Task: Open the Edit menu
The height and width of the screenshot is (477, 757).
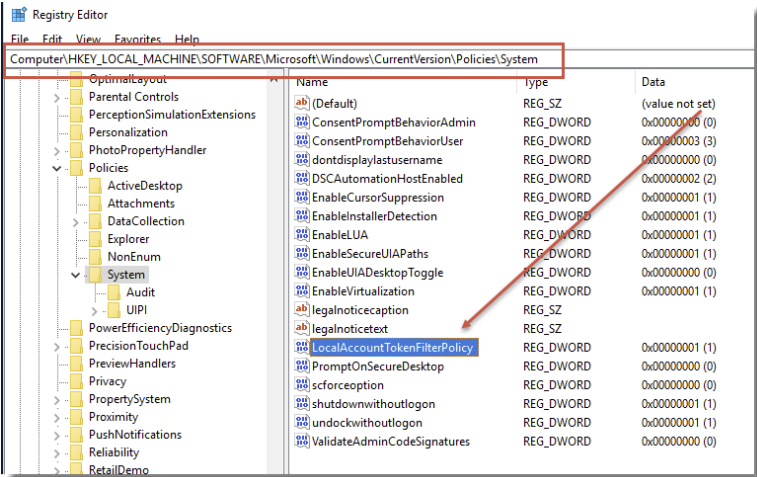Action: pyautogui.click(x=52, y=39)
